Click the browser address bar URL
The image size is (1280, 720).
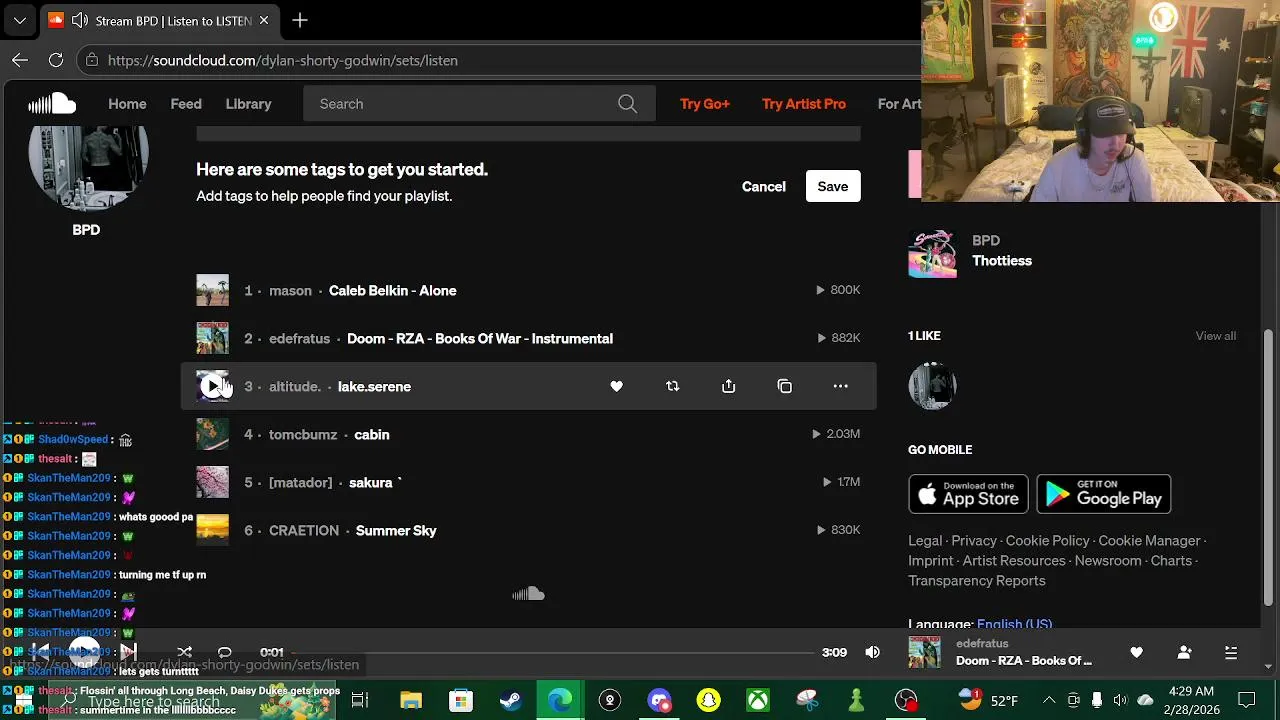click(283, 60)
